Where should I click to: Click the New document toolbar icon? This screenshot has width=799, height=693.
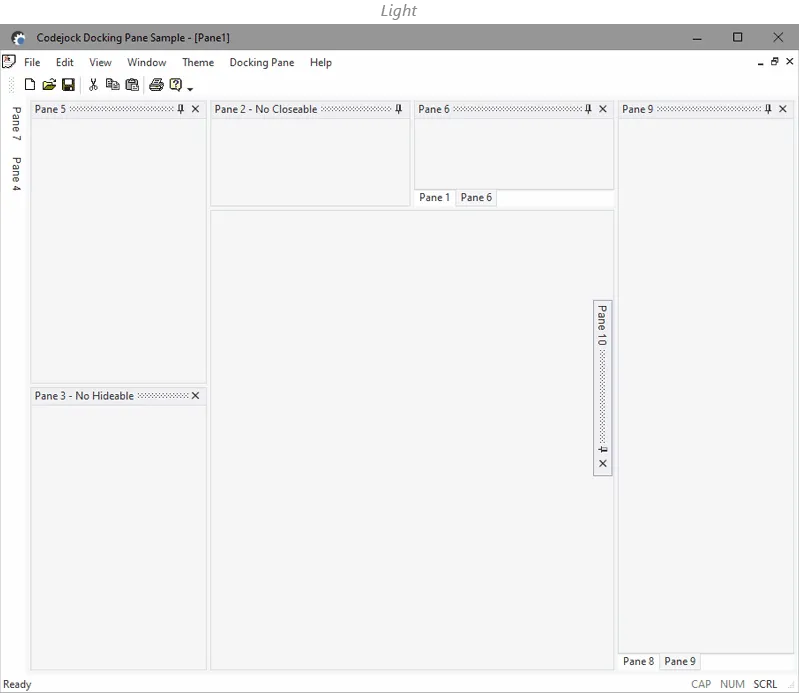coord(30,85)
